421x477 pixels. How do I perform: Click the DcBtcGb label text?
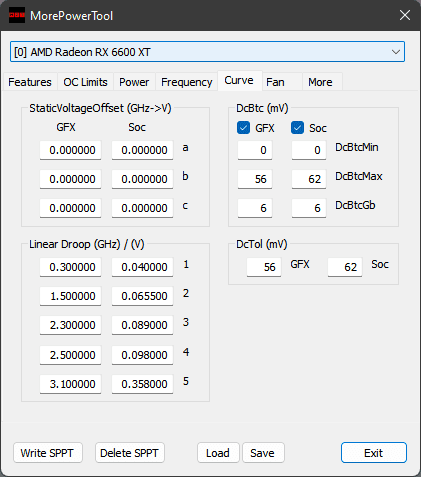pyautogui.click(x=355, y=205)
